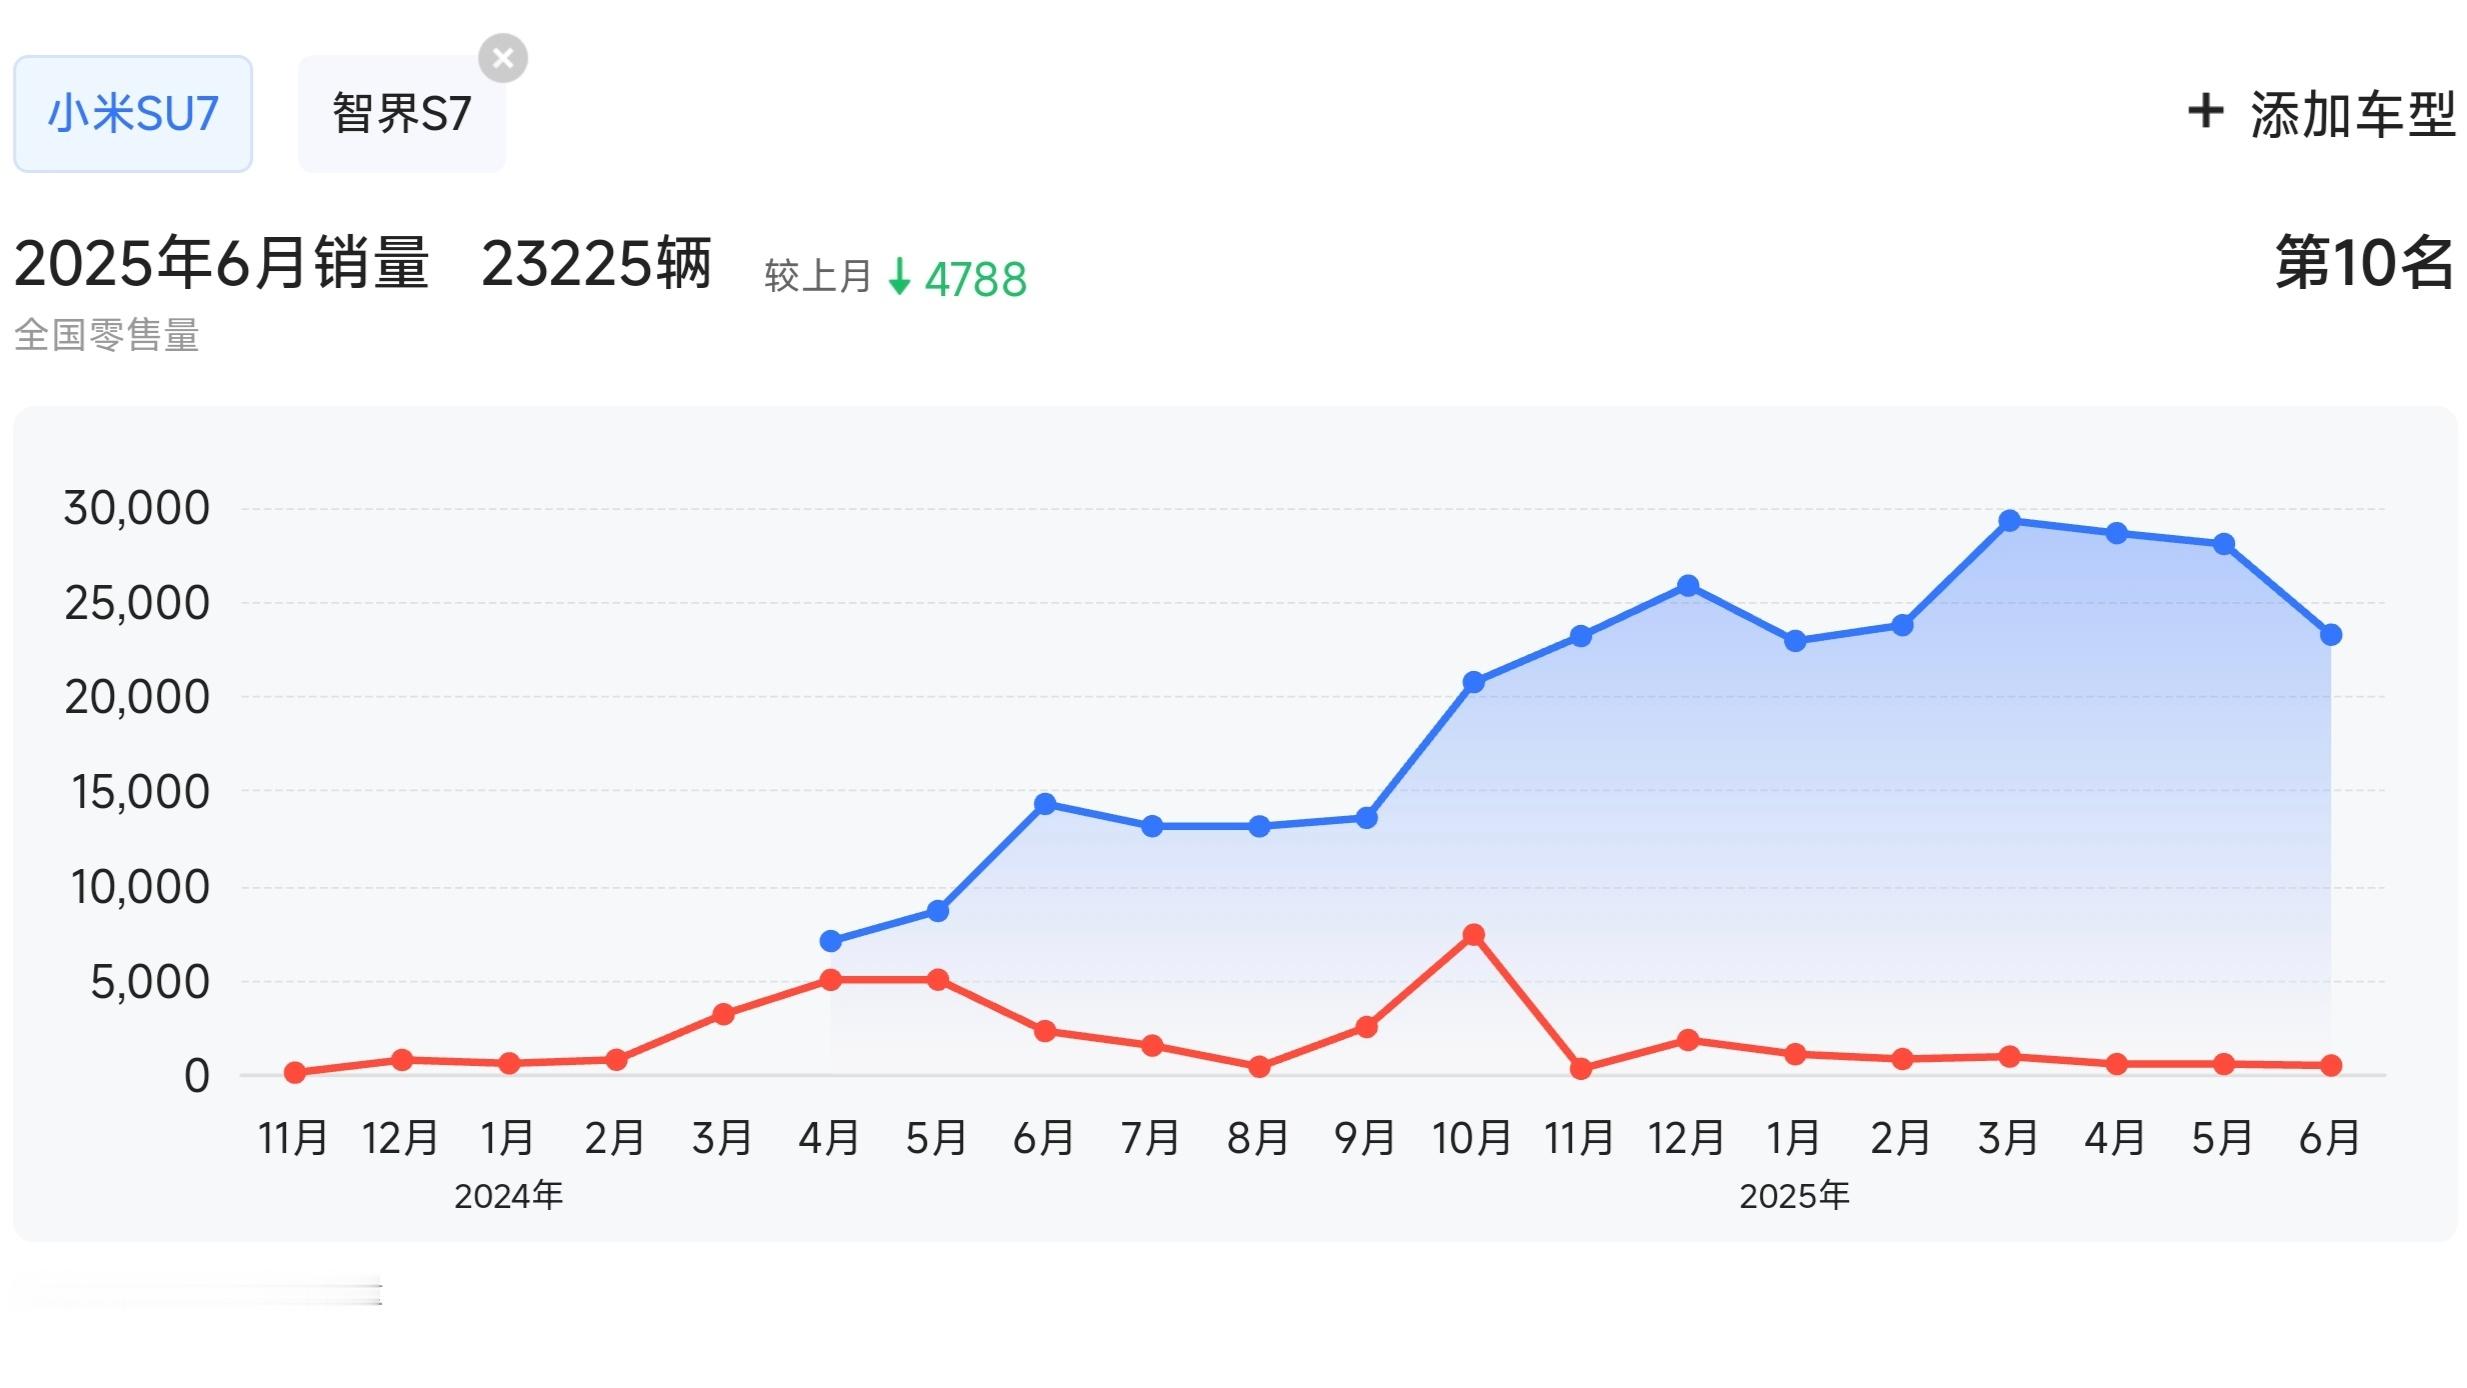Click the 9月 x-axis label
This screenshot has height=1388, width=2467.
pyautogui.click(x=1365, y=1138)
